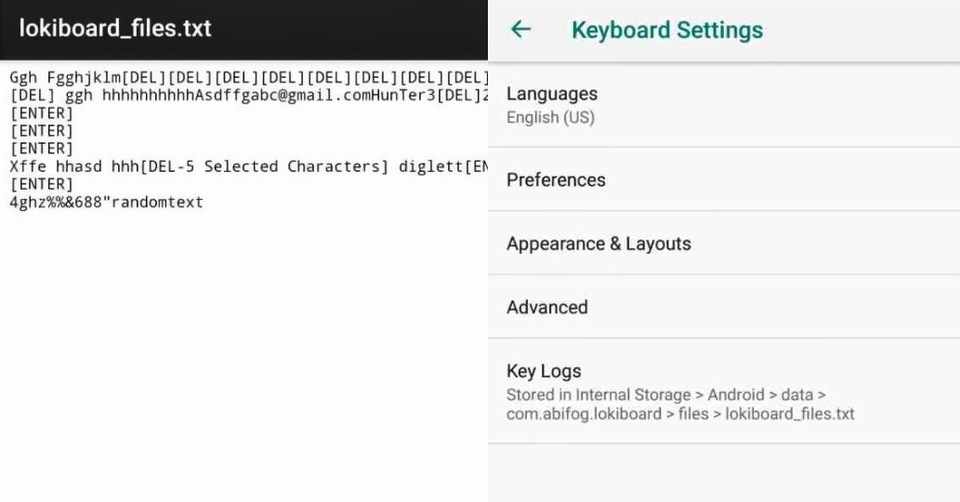Click the Keyboard Settings header title
The height and width of the screenshot is (502, 960).
click(667, 30)
